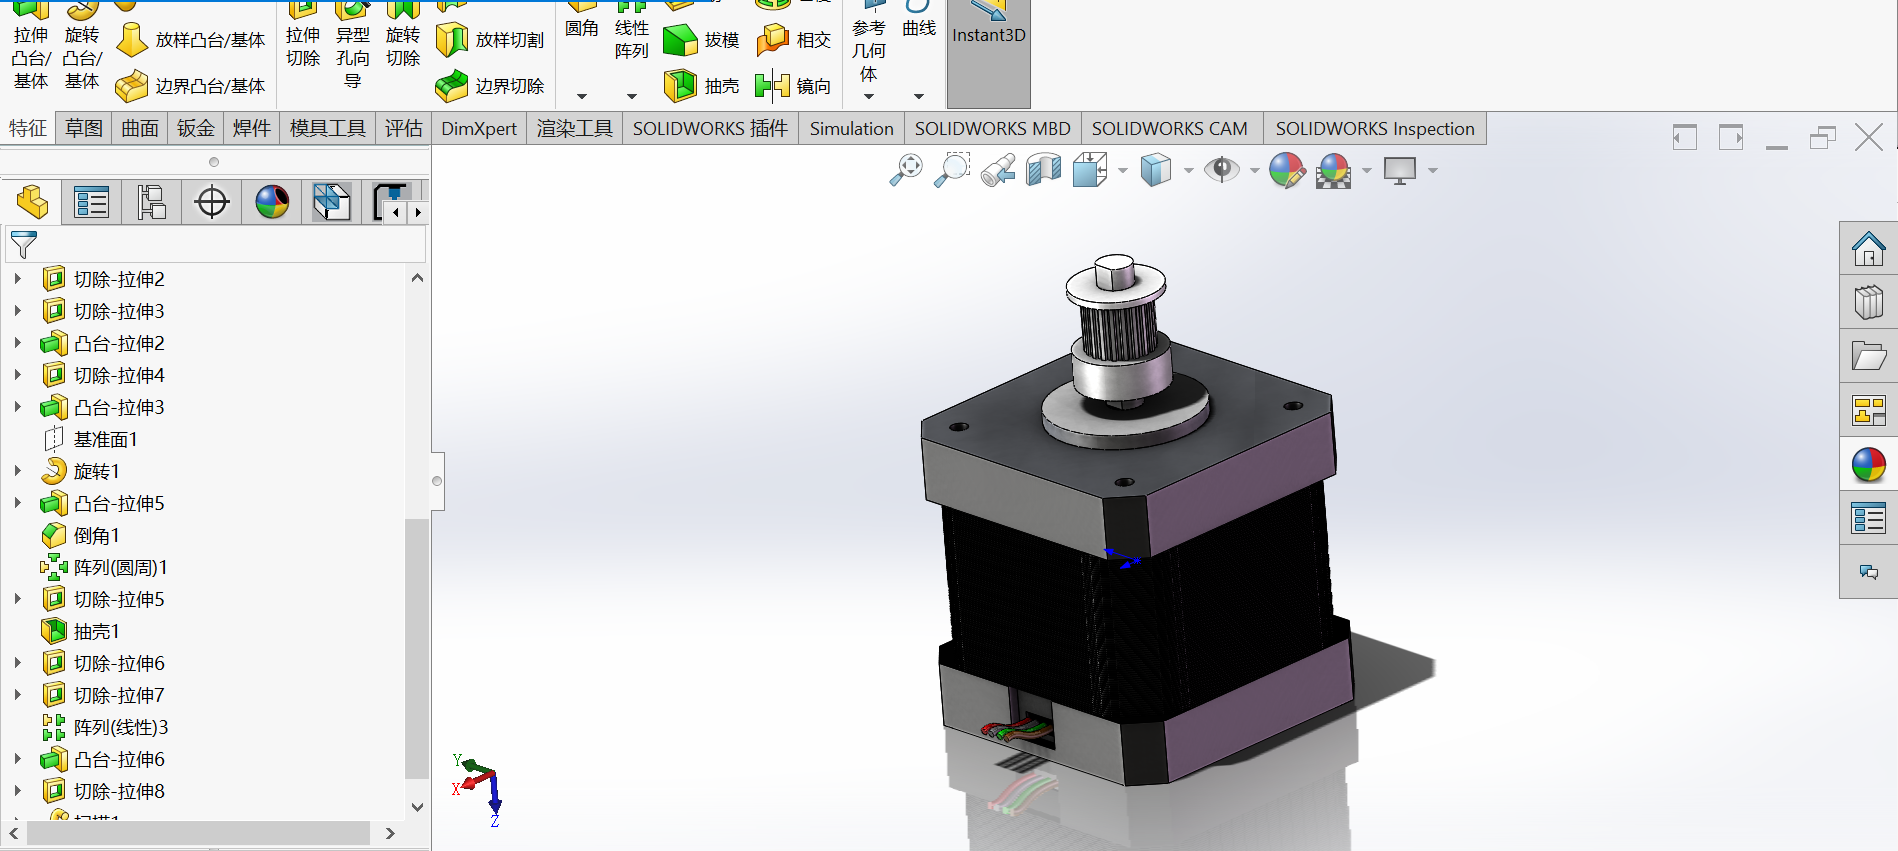Open the View Orientation cube icon
The image size is (1898, 851).
[x=1089, y=169]
